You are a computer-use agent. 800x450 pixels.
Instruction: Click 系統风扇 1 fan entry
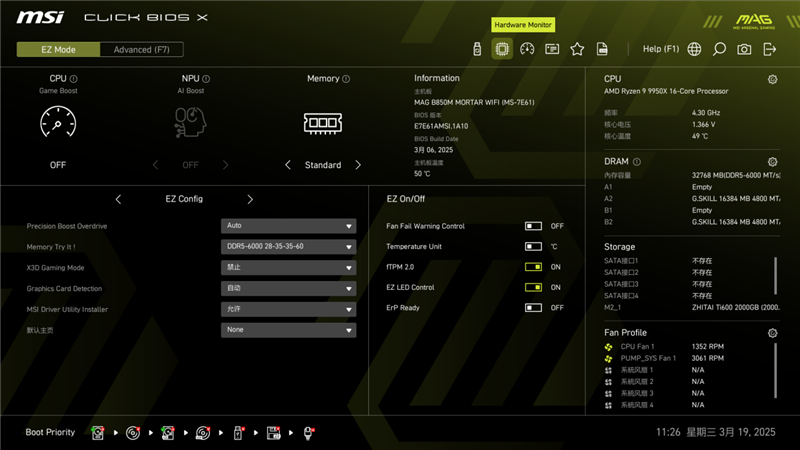click(x=637, y=370)
